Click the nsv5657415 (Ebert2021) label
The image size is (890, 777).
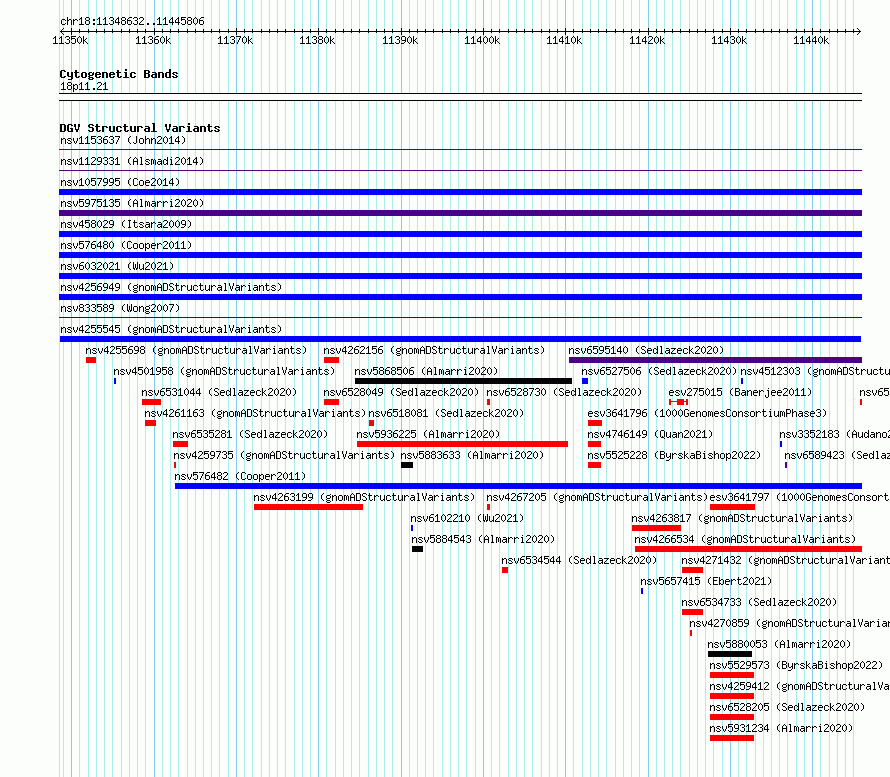pyautogui.click(x=706, y=581)
